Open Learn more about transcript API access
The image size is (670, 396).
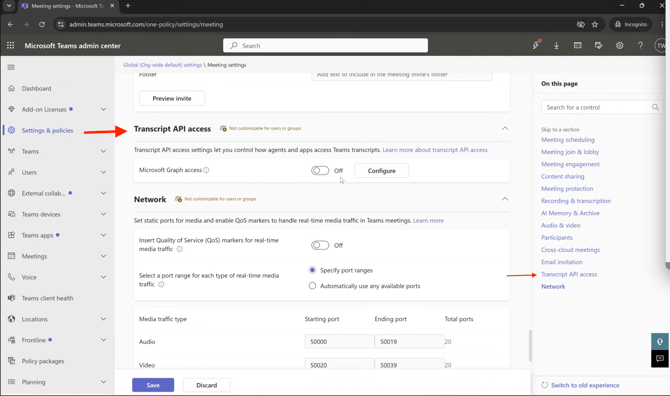point(435,150)
